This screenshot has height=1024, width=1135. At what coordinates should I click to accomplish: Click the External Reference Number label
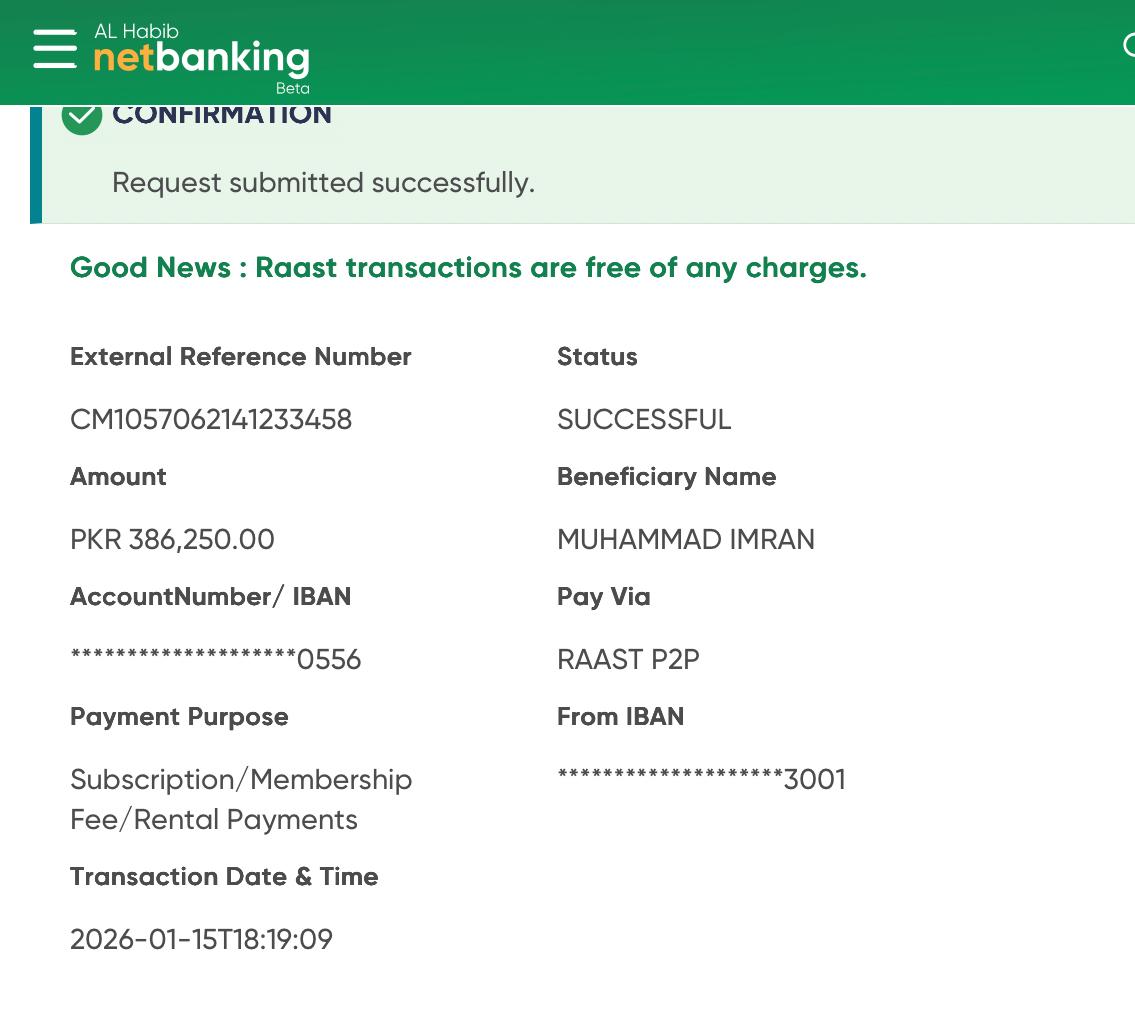click(241, 357)
